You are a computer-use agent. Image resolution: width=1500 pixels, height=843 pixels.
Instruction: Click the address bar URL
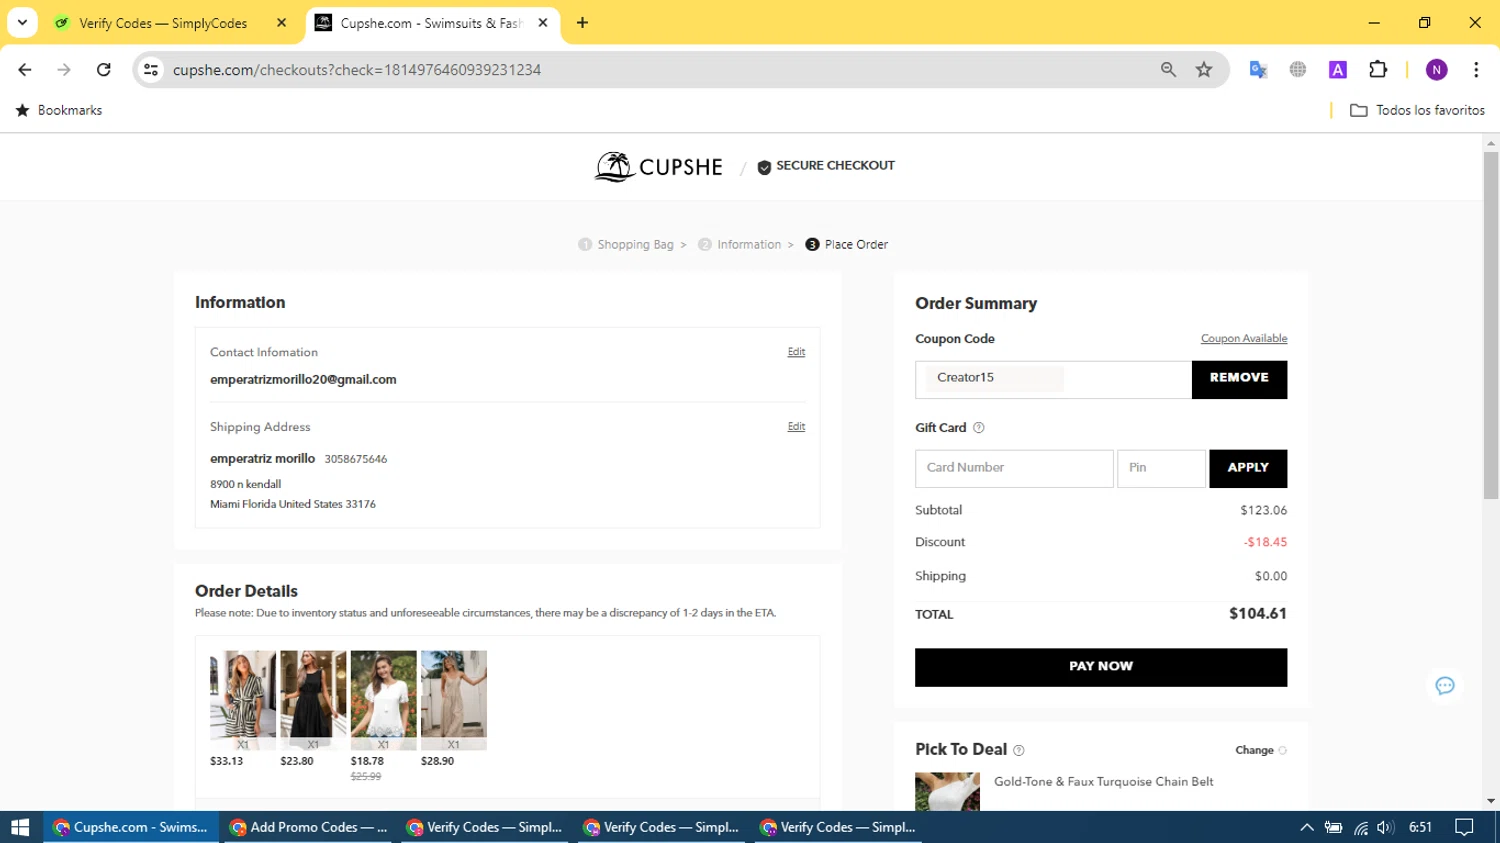[x=357, y=70]
